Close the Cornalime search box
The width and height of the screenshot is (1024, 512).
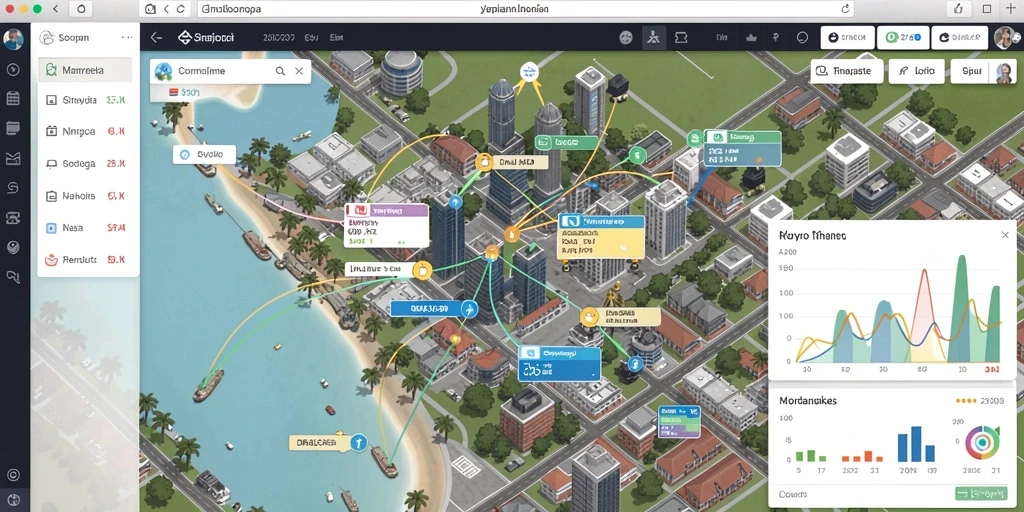tap(299, 71)
